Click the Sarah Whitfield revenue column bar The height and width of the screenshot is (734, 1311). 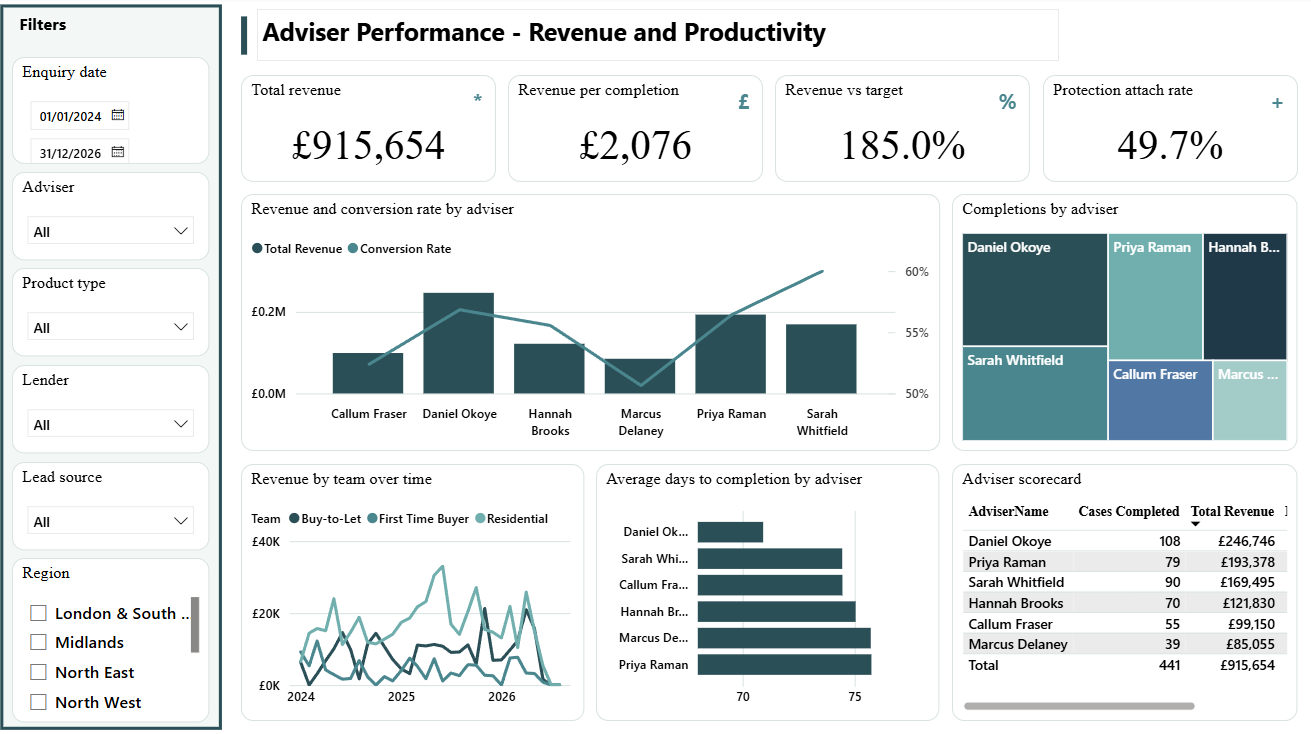[x=821, y=359]
